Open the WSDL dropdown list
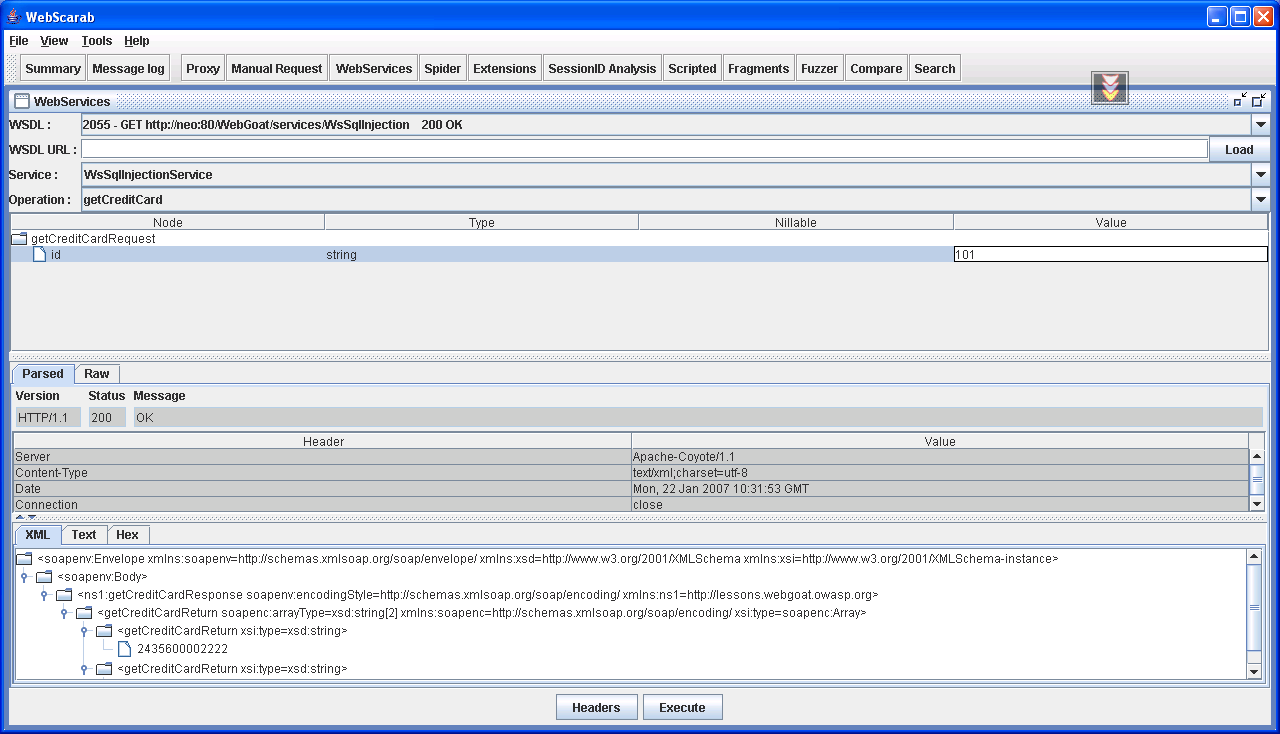This screenshot has height=734, width=1280. pyautogui.click(x=1260, y=125)
